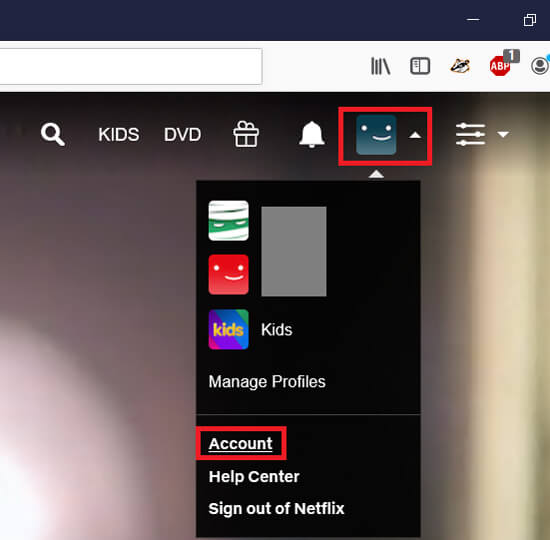Open Manage Profiles
Viewport: 550px width, 540px height.
click(267, 382)
